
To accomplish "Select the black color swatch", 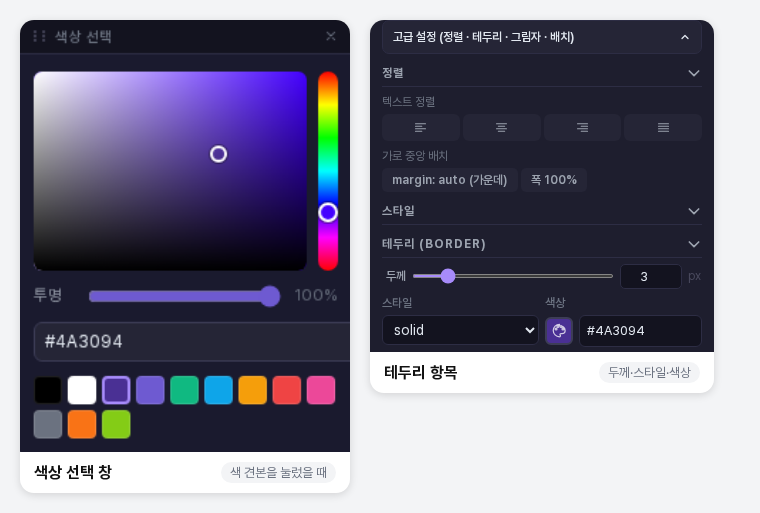I will (x=48, y=390).
